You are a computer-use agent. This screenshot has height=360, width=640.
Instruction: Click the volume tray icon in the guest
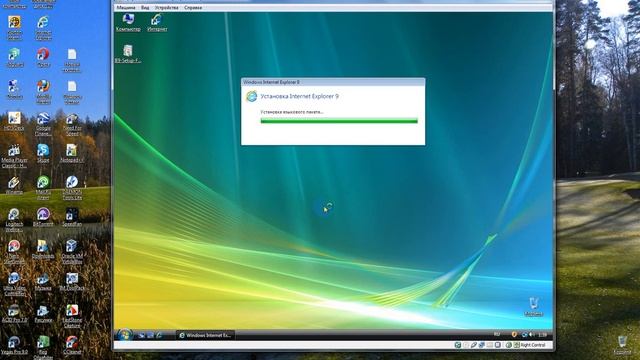point(531,335)
